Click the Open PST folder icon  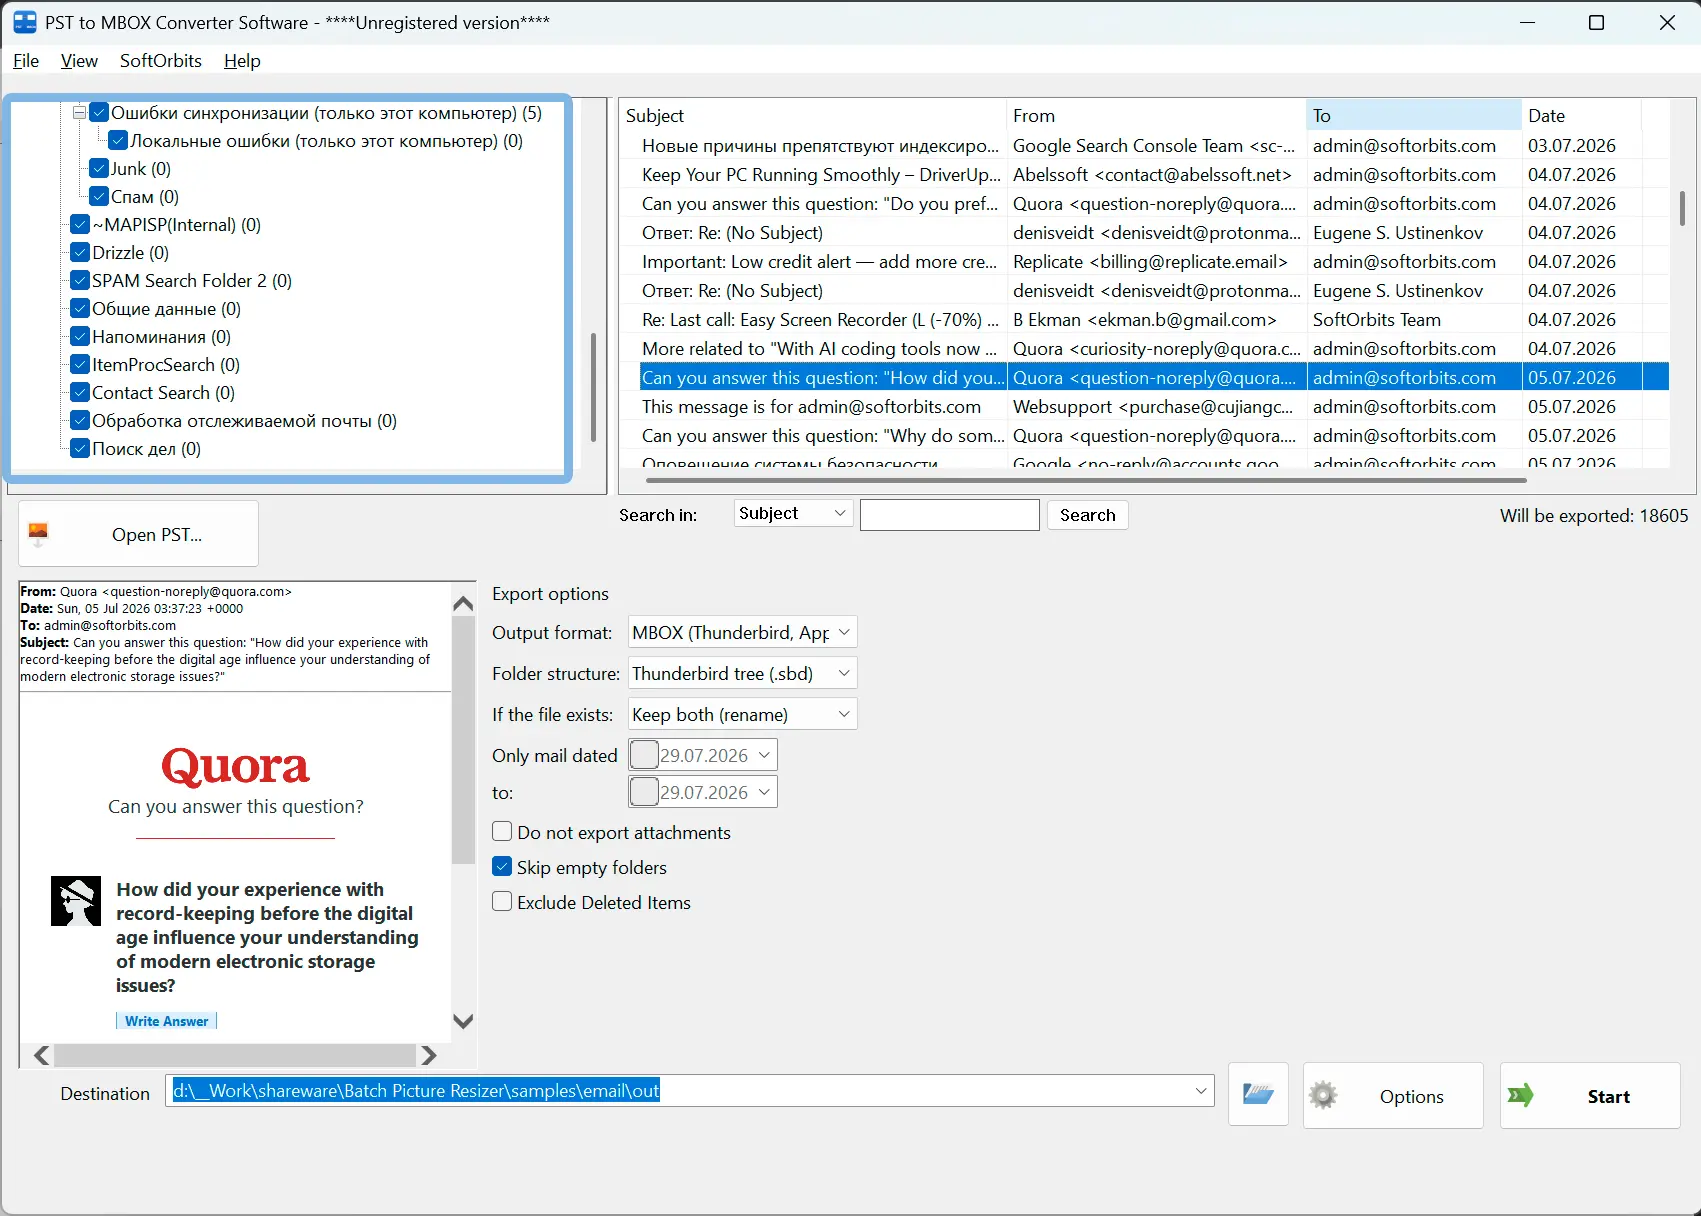(x=39, y=534)
